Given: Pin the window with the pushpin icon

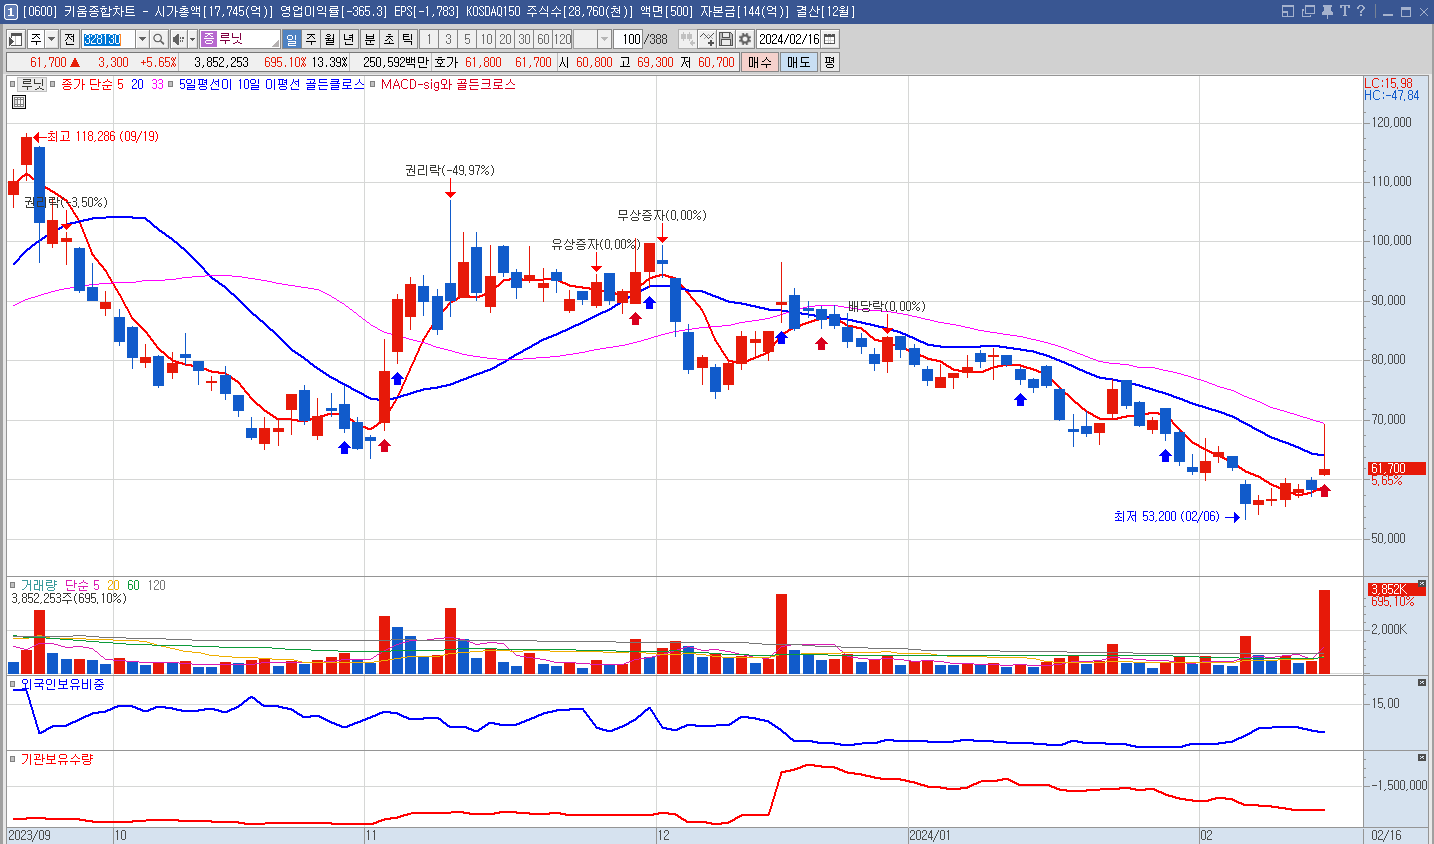Looking at the screenshot, I should (x=1327, y=11).
